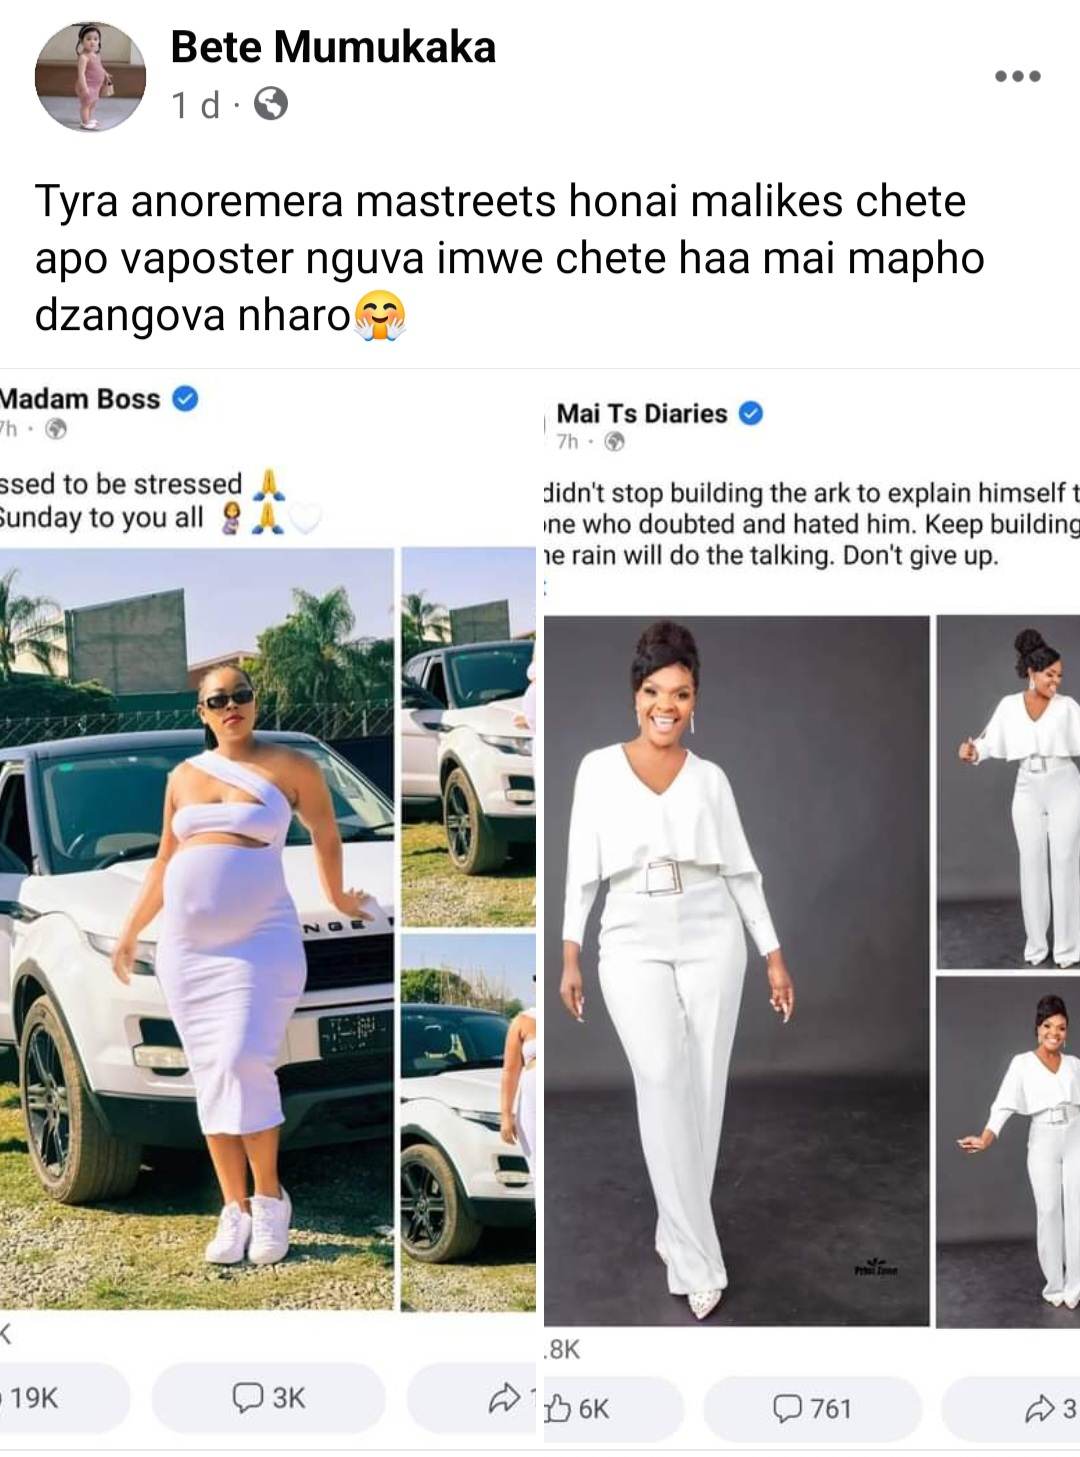The width and height of the screenshot is (1080, 1457).
Task: Tap the 761 comments button
Action: tap(812, 1408)
